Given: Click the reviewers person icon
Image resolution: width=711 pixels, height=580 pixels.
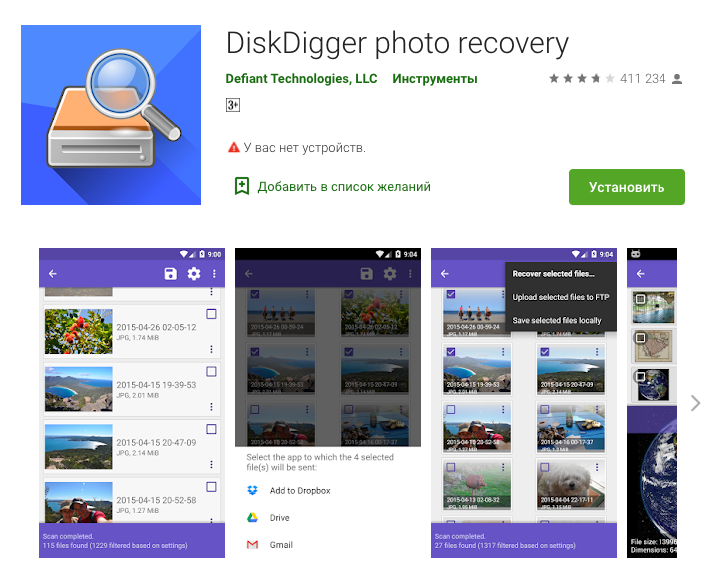Looking at the screenshot, I should pyautogui.click(x=677, y=79).
